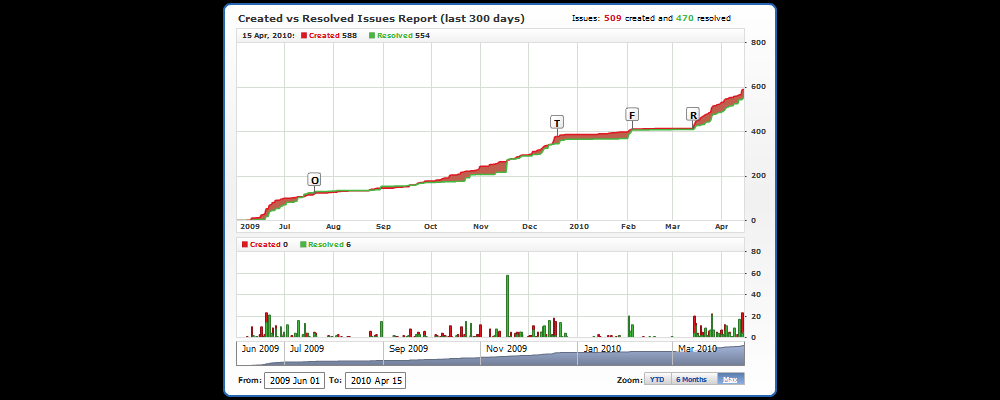Click the T event marker flag

coord(557,123)
